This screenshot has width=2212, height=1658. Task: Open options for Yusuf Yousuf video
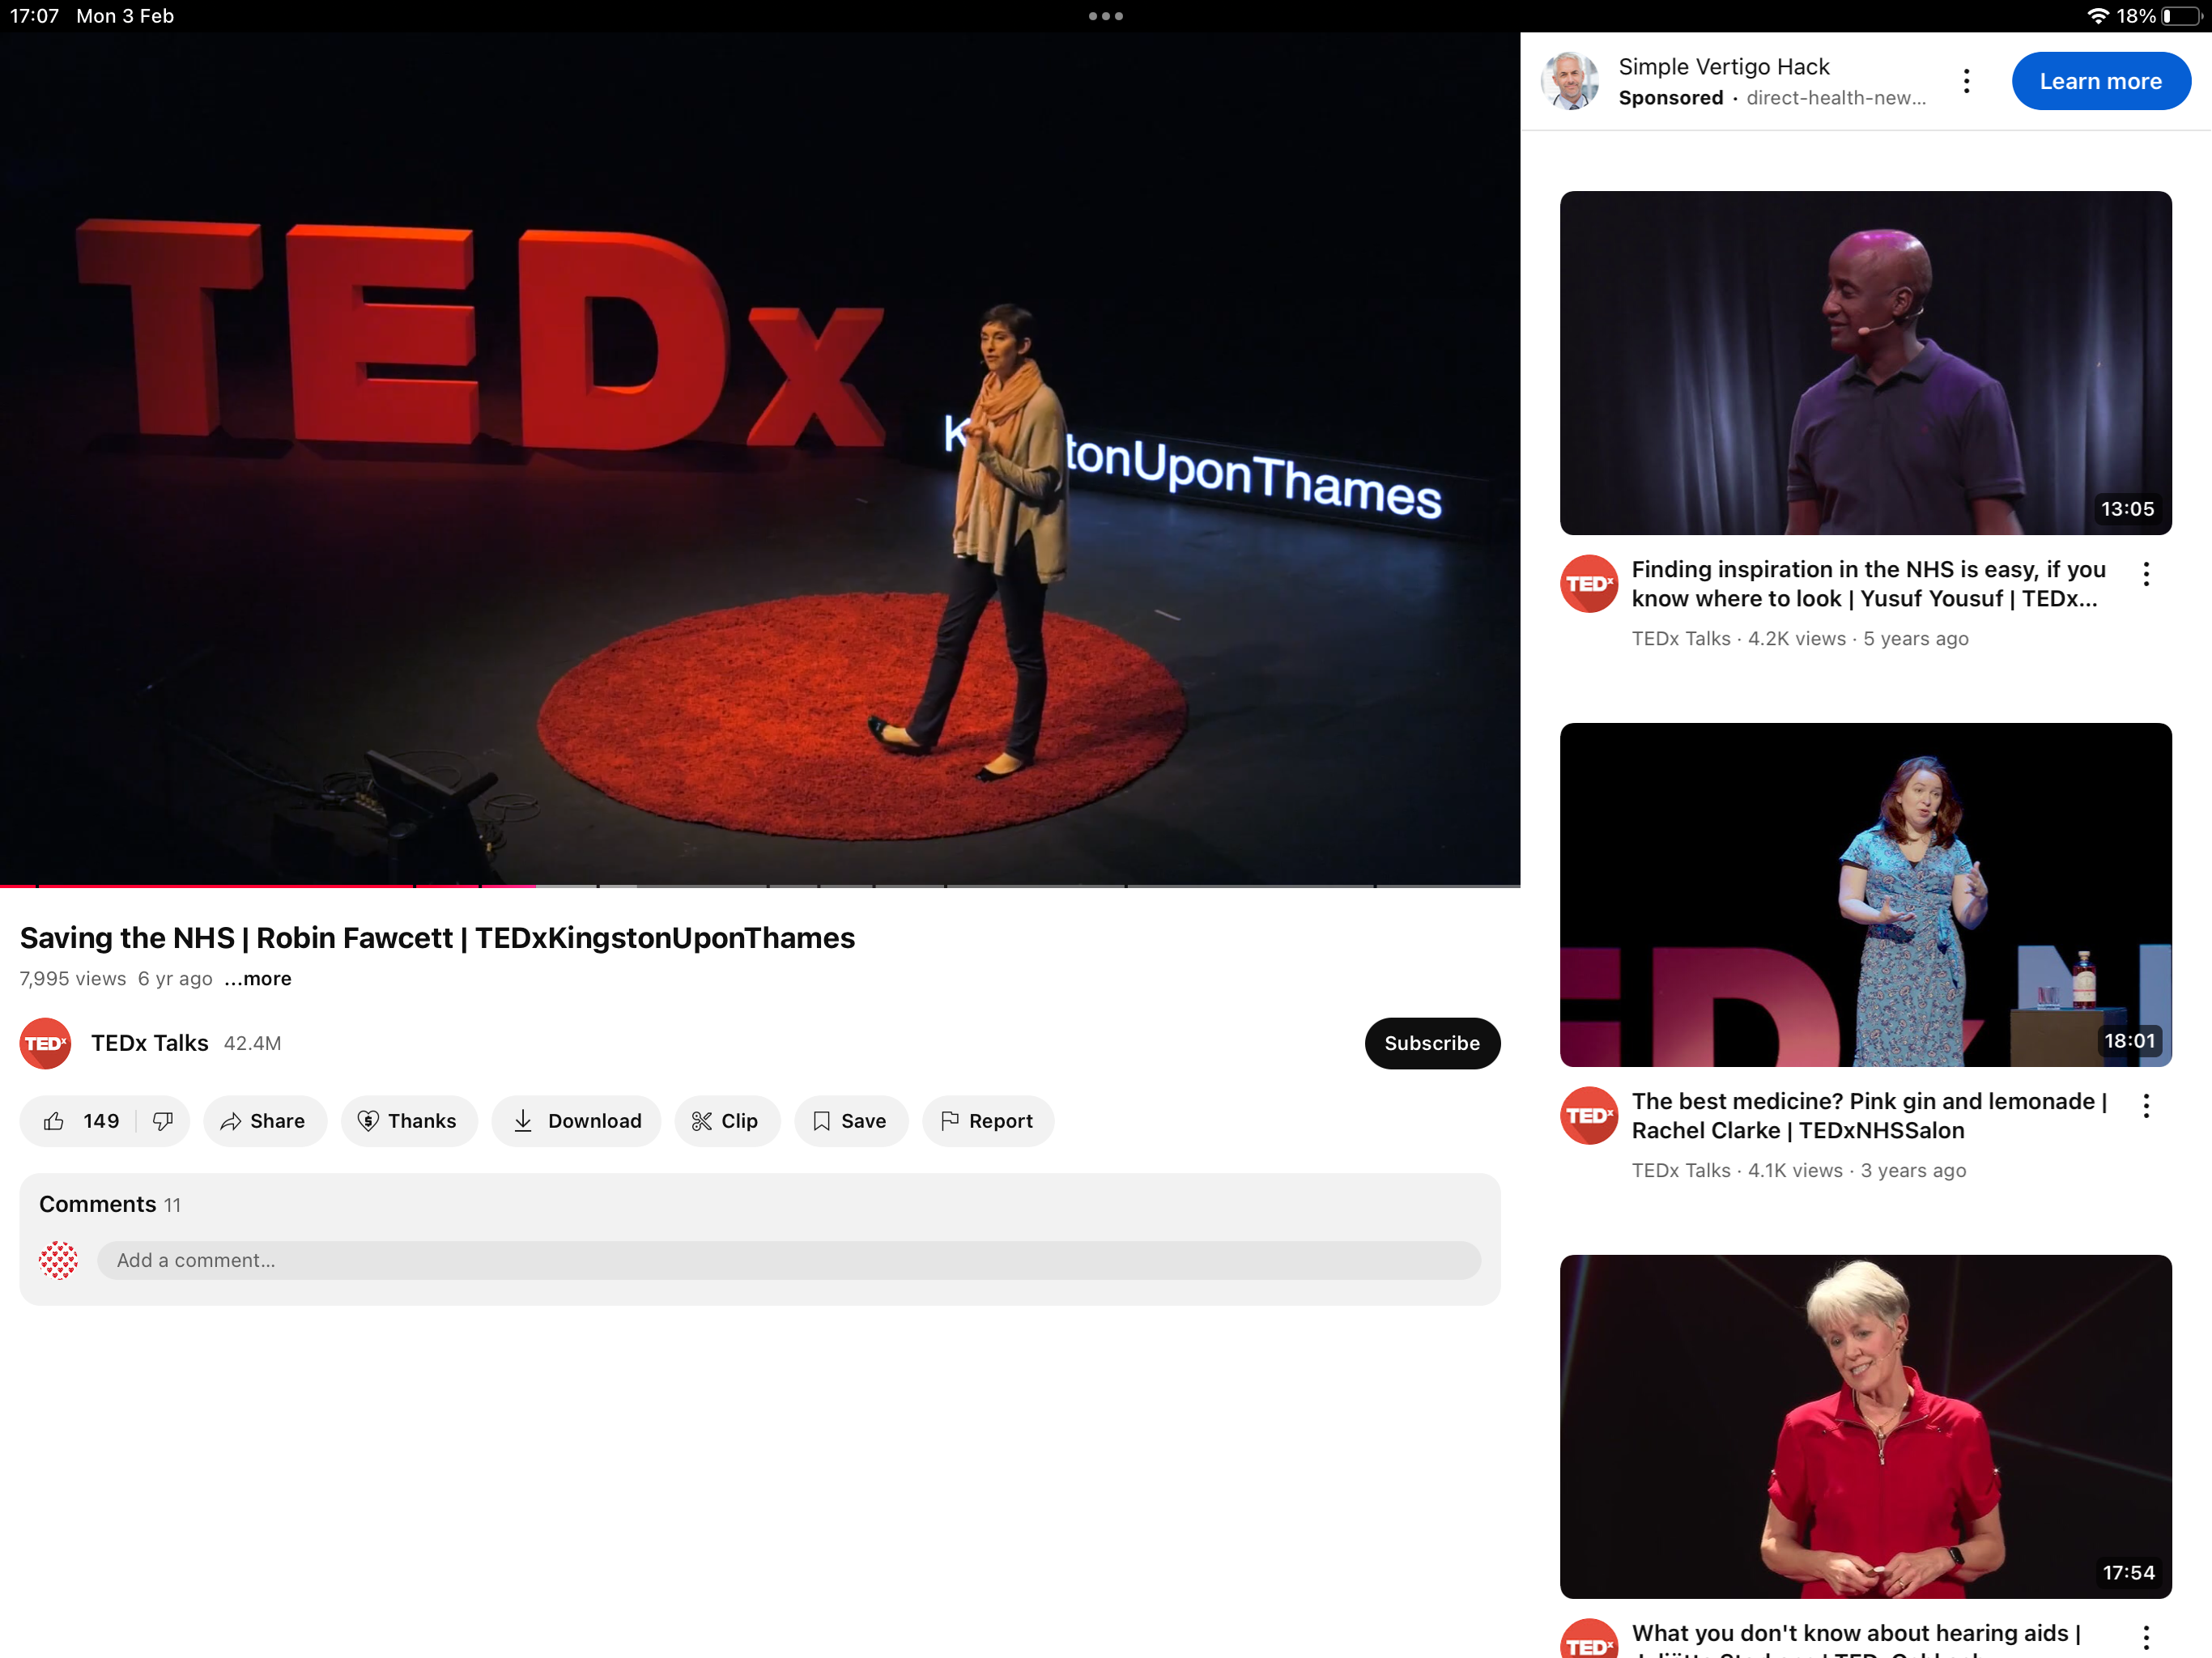tap(2146, 574)
